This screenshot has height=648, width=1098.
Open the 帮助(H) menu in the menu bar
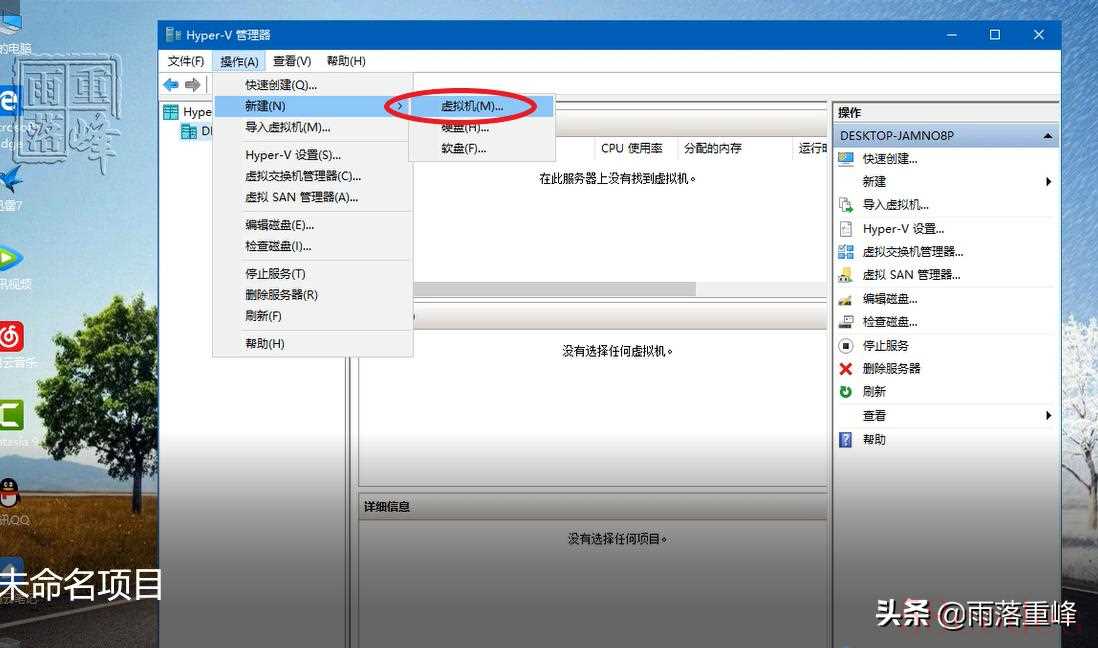(346, 62)
